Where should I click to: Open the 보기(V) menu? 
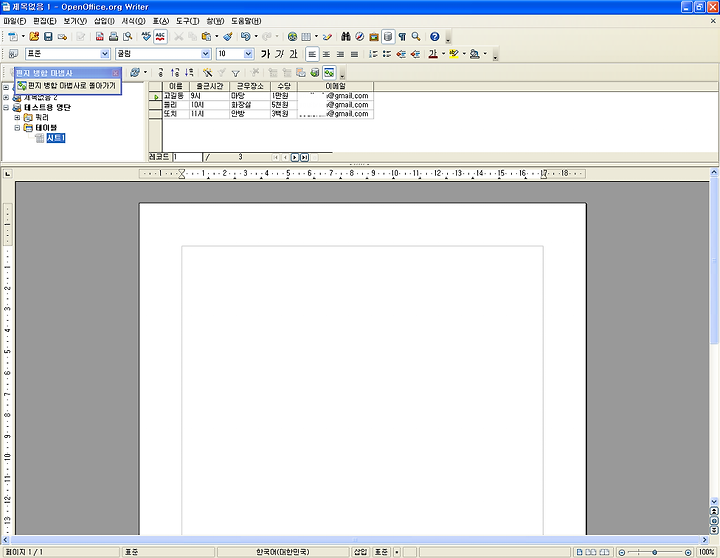(x=75, y=21)
